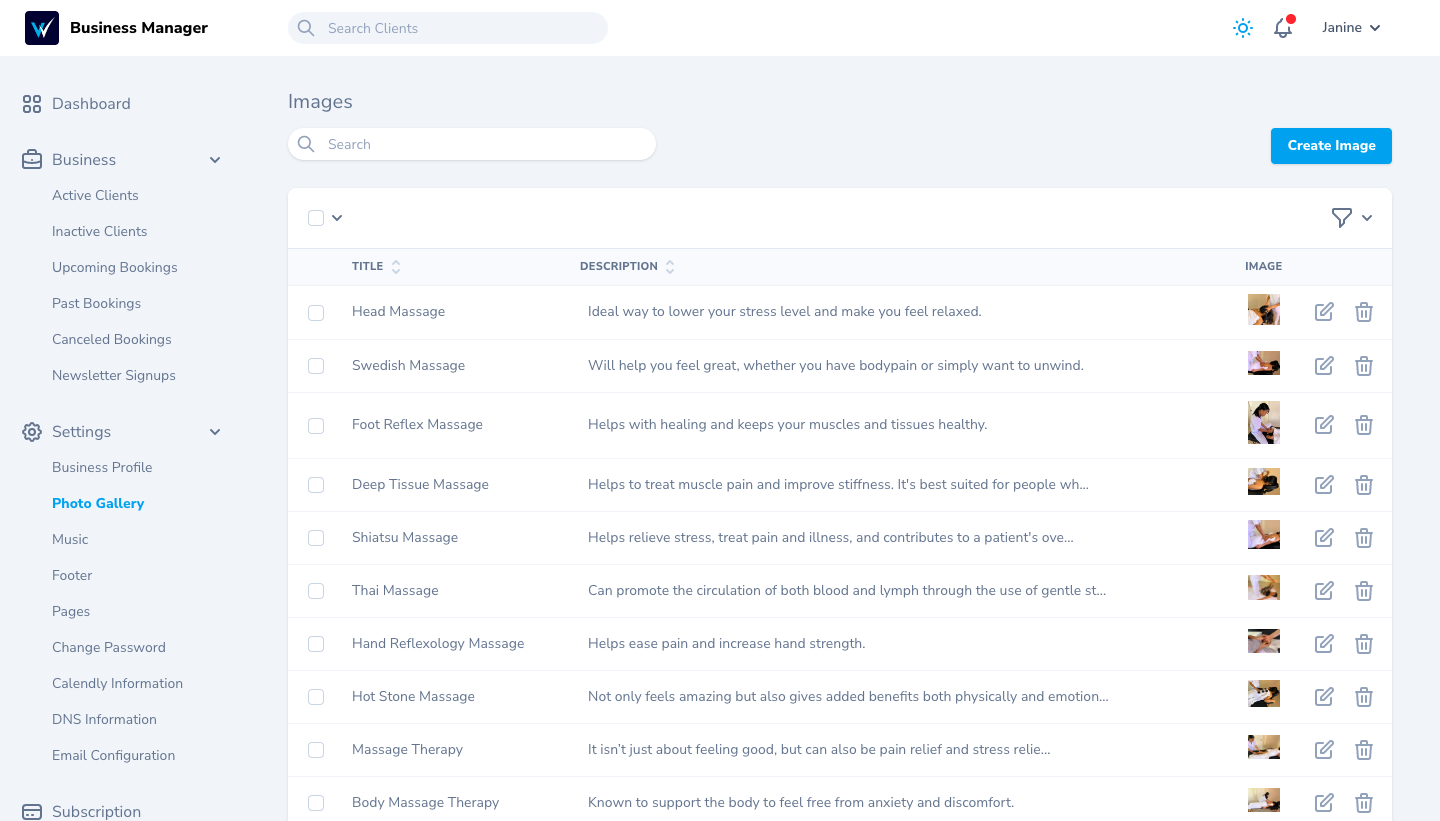Click the Create Image button
Image resolution: width=1440 pixels, height=821 pixels.
[1331, 146]
